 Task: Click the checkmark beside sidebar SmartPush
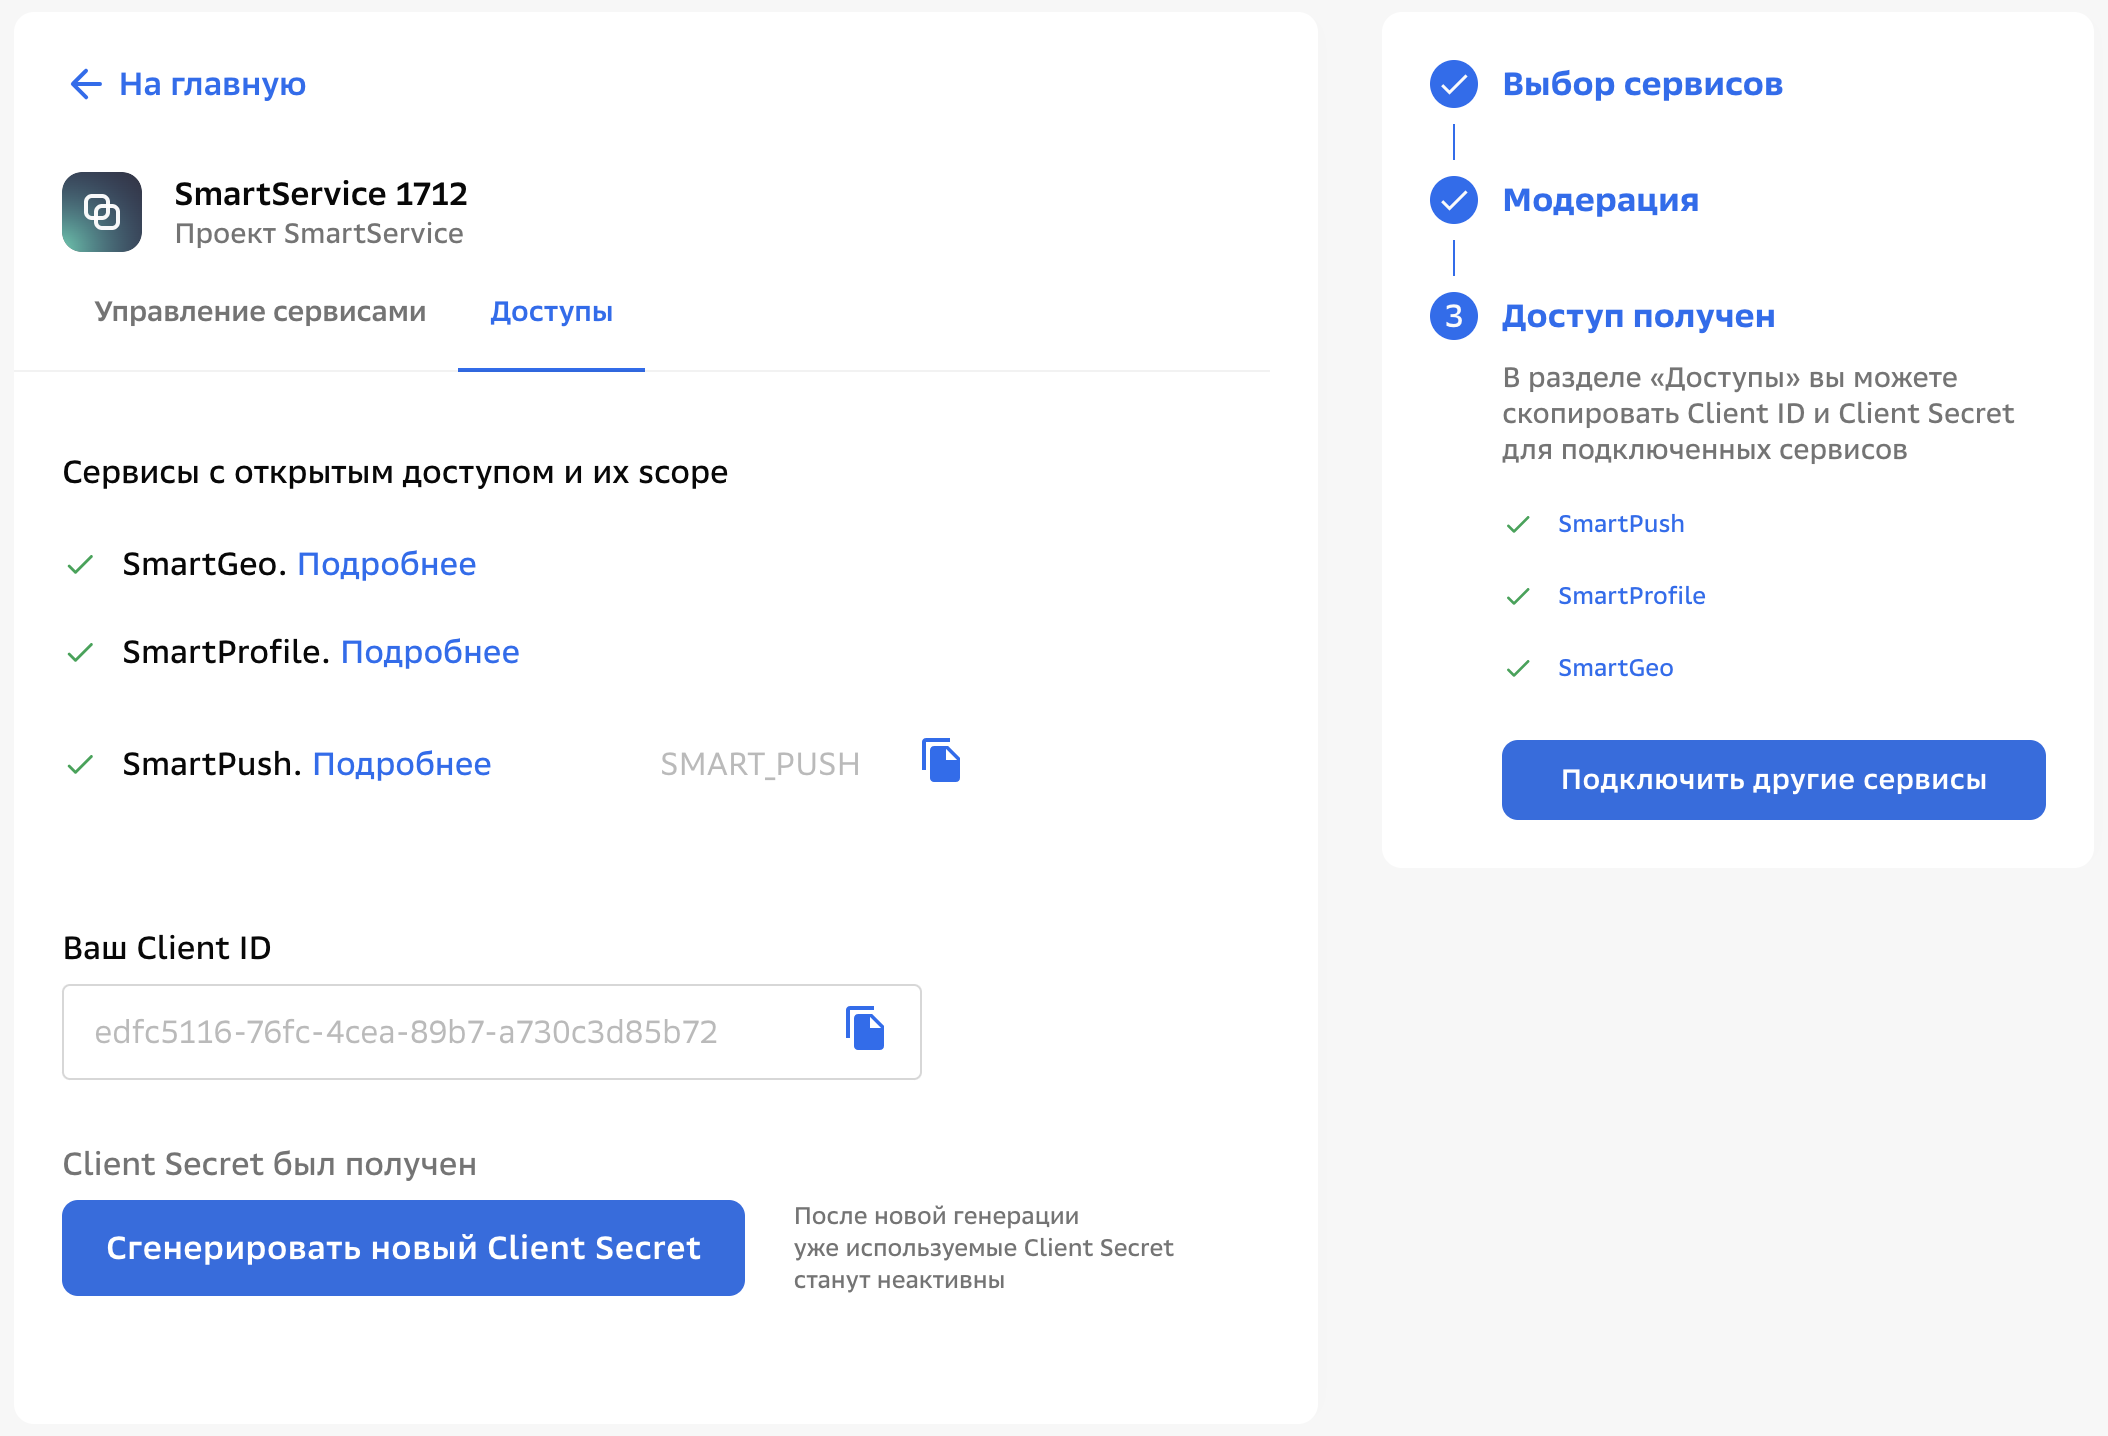click(1518, 524)
